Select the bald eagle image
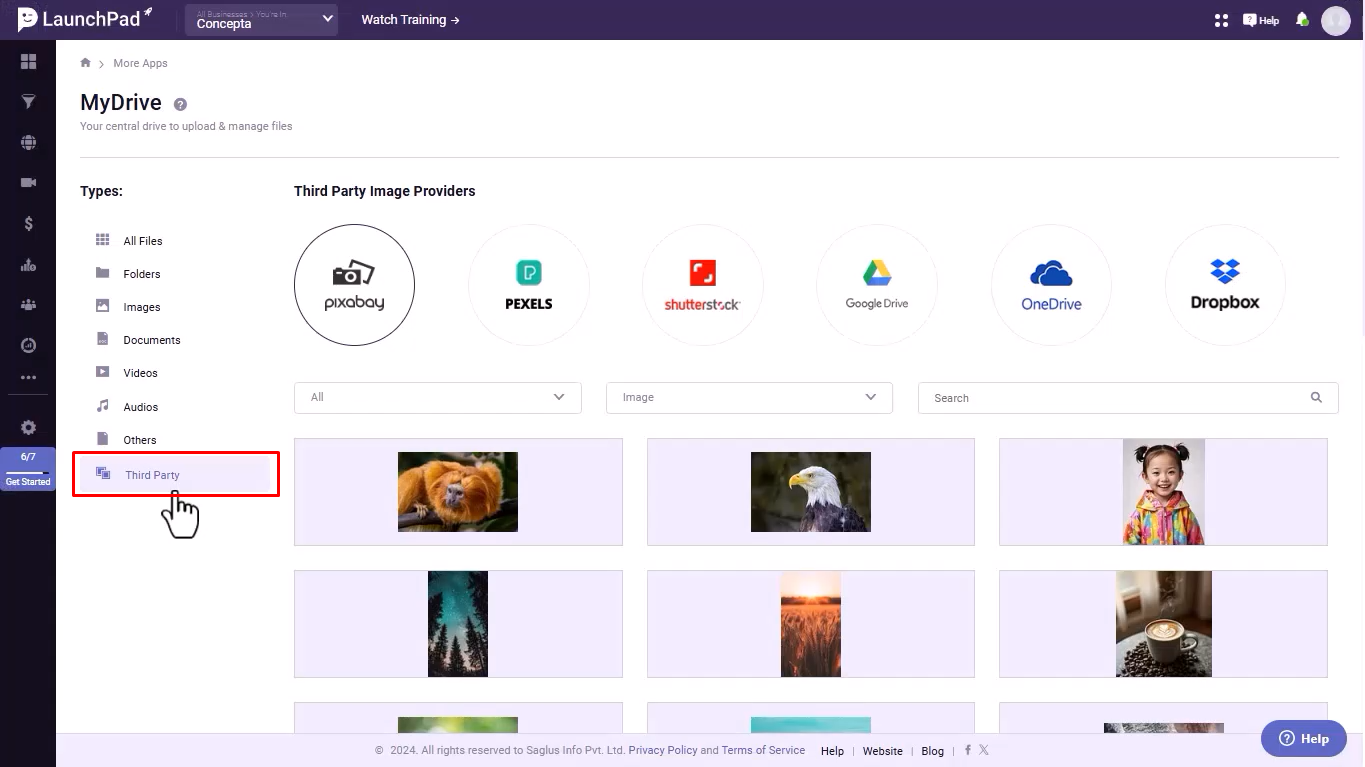 tap(811, 492)
